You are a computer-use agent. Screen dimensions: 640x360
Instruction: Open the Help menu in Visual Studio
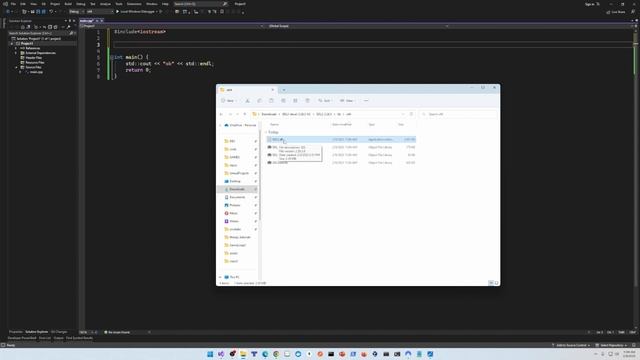165,4
